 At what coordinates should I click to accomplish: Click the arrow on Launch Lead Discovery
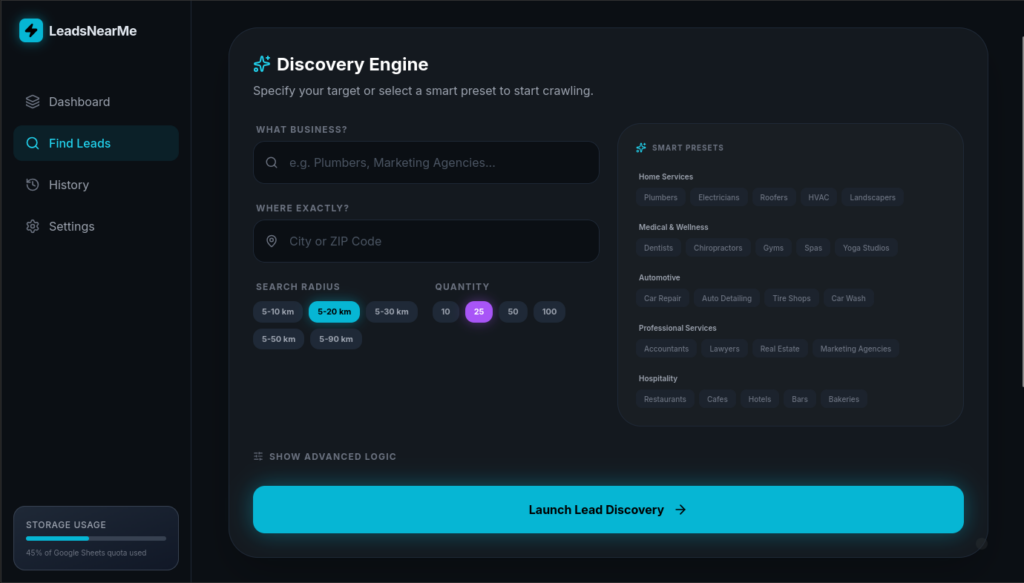680,510
